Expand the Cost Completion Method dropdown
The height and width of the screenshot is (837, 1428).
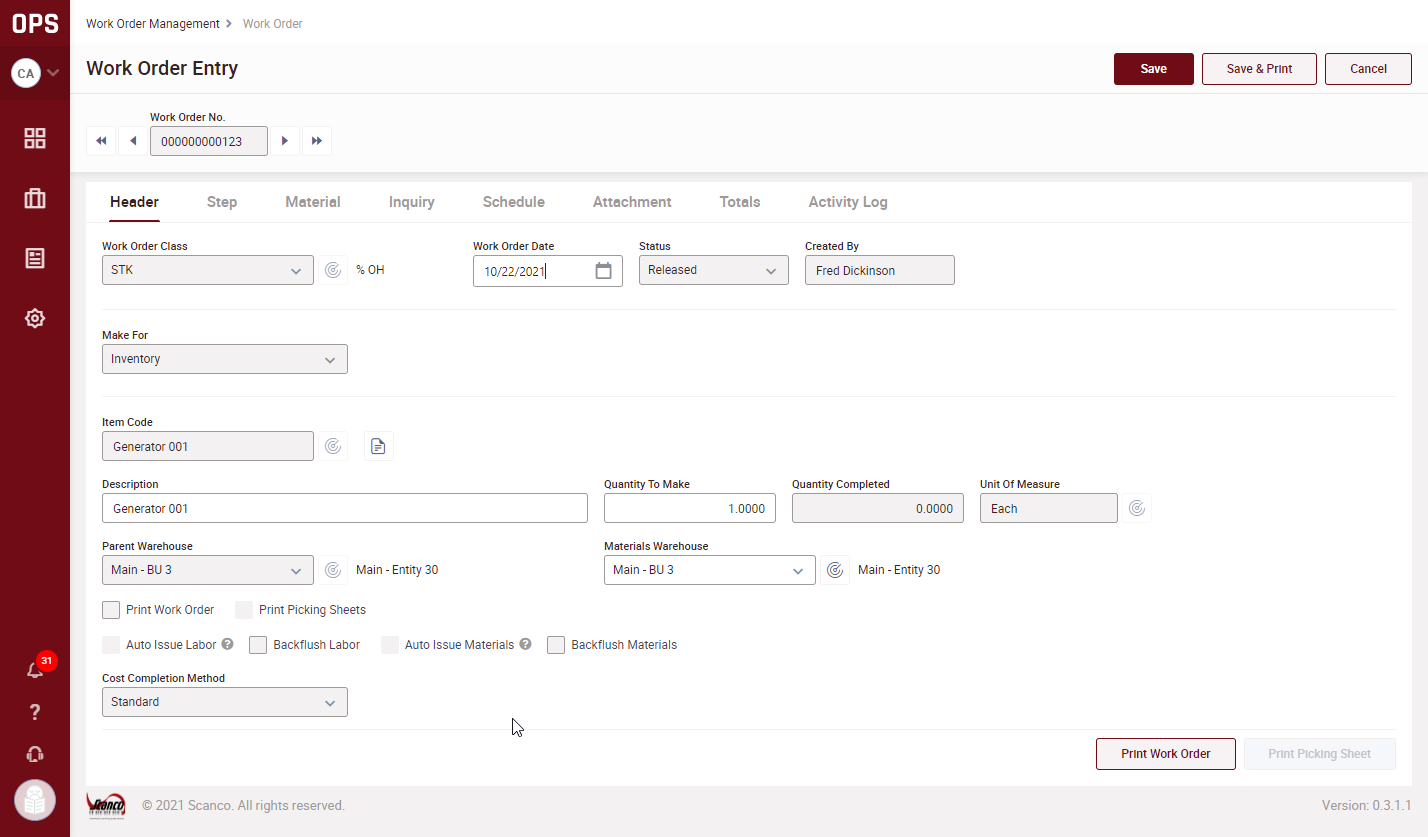point(224,702)
